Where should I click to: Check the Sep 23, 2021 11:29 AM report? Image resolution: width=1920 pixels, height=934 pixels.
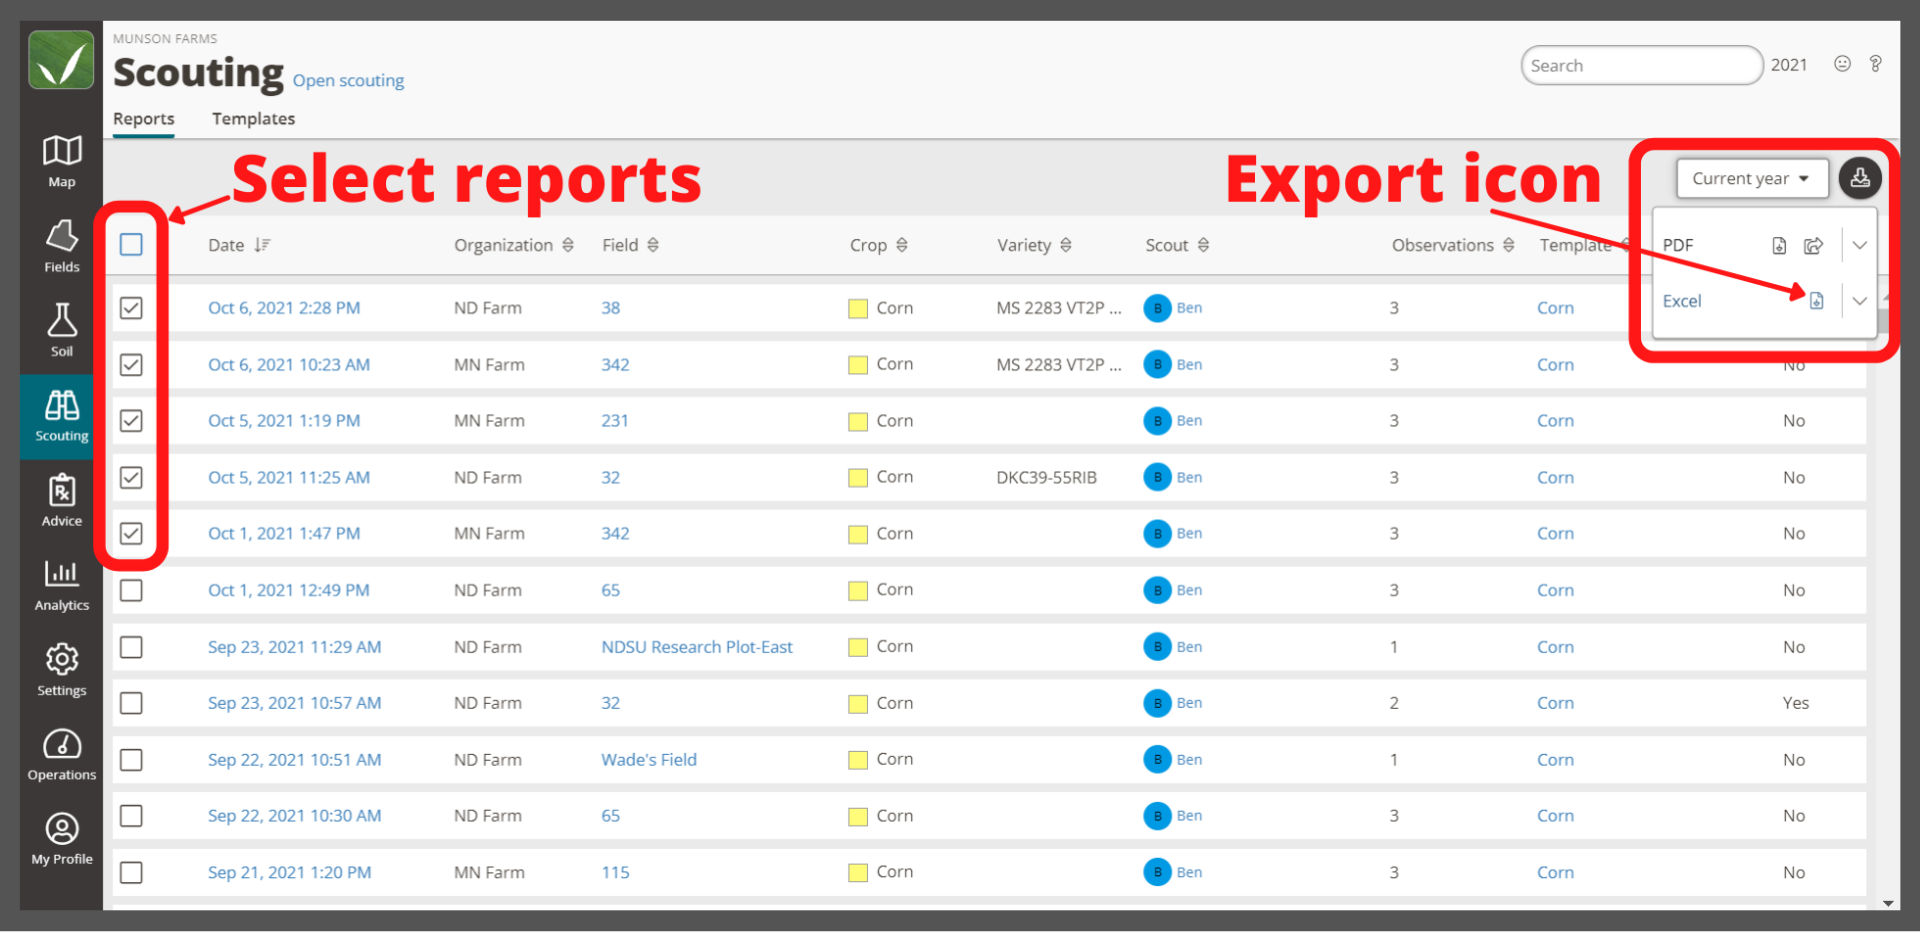131,647
